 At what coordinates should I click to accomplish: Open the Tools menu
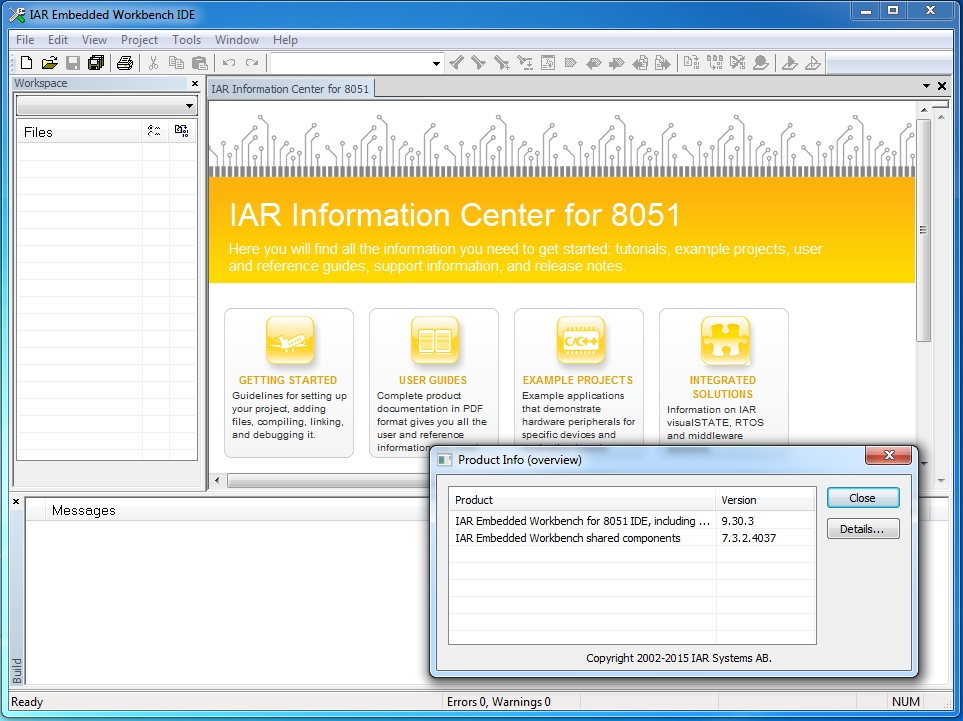[x=186, y=39]
